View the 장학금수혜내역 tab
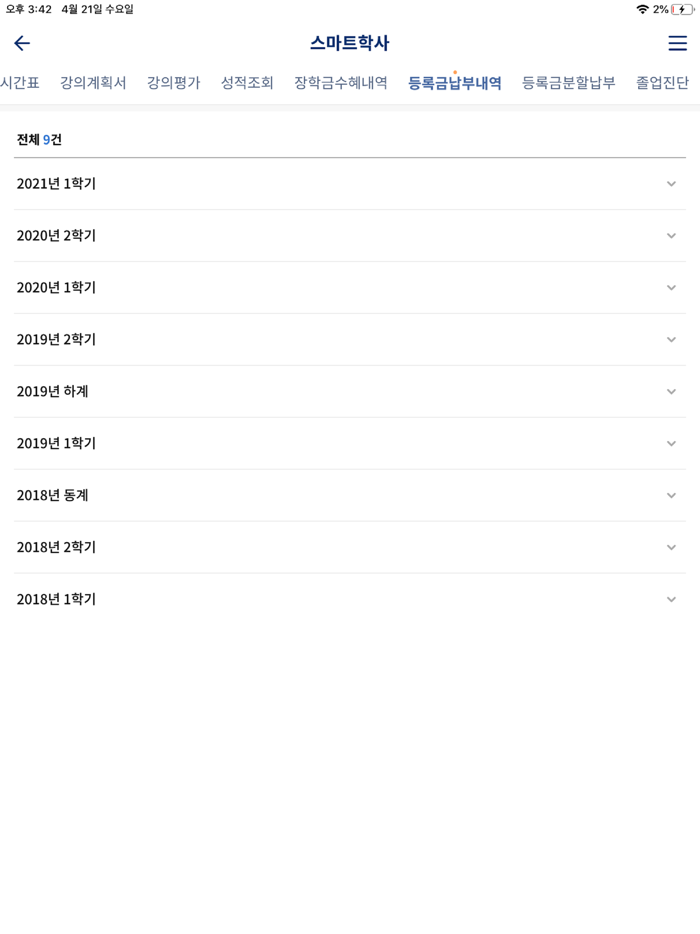This screenshot has width=700, height=934. coord(340,84)
